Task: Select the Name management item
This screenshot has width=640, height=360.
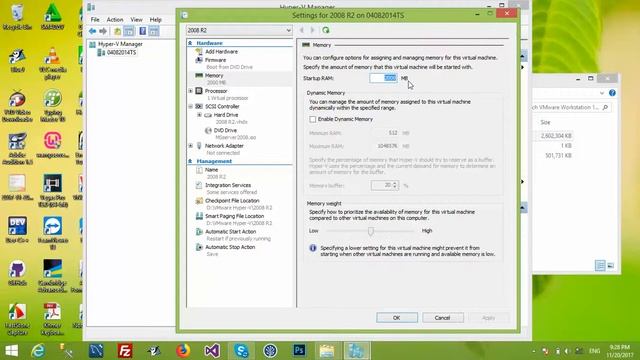Action: coord(211,170)
